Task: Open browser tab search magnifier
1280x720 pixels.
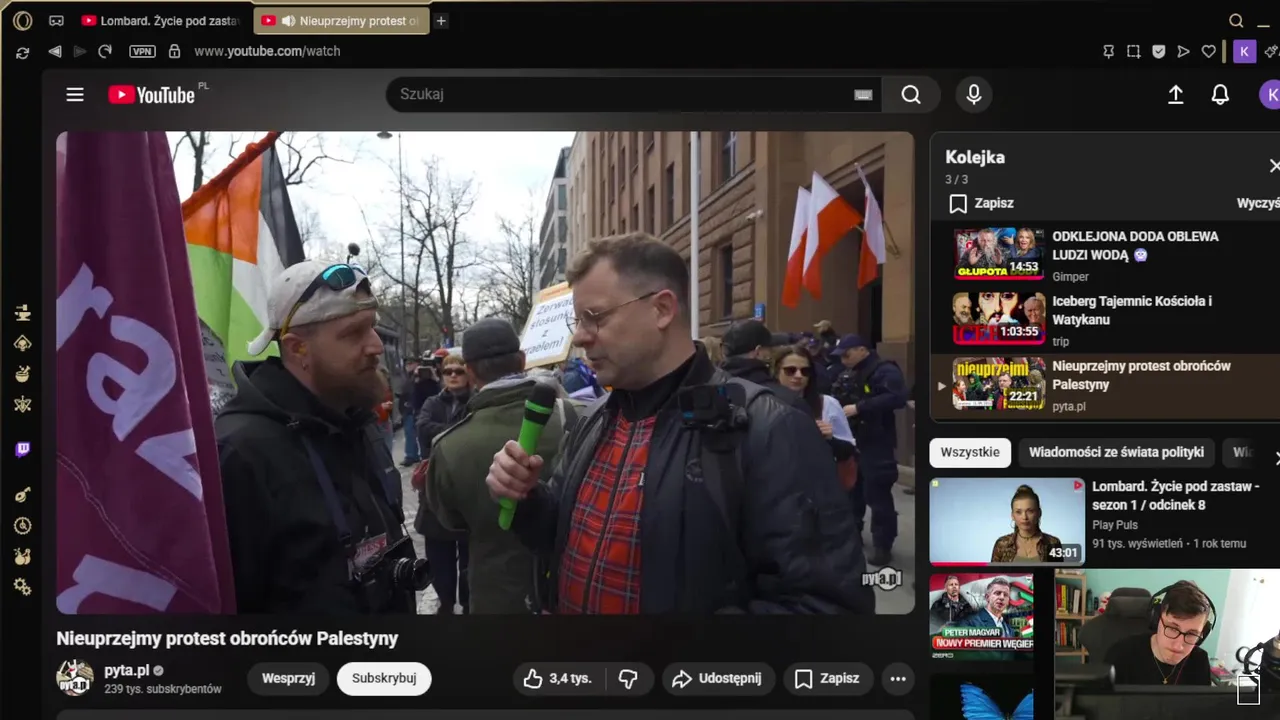Action: [x=1236, y=21]
